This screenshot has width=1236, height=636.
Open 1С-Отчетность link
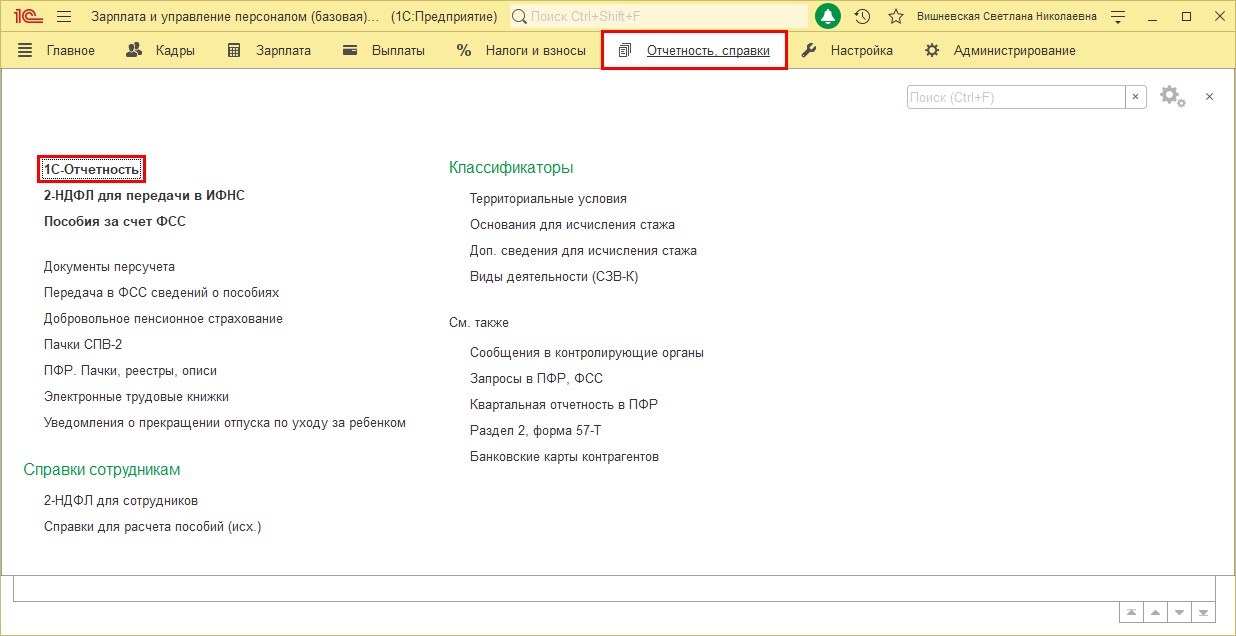(92, 169)
